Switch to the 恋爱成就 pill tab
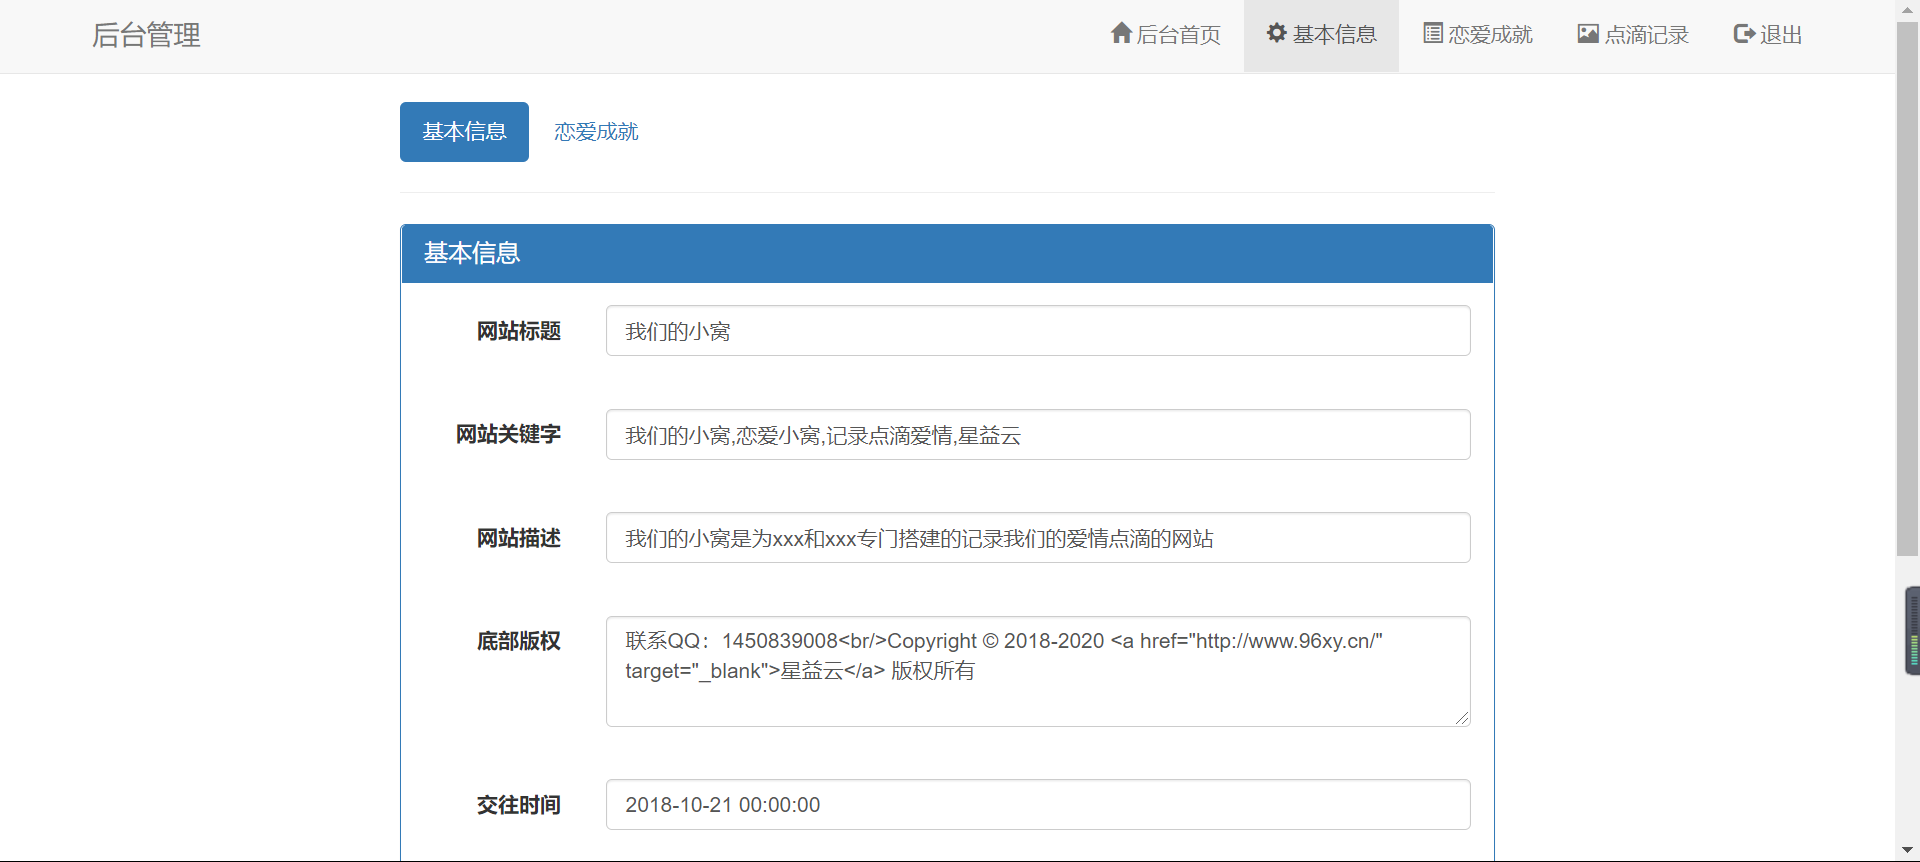 [596, 132]
